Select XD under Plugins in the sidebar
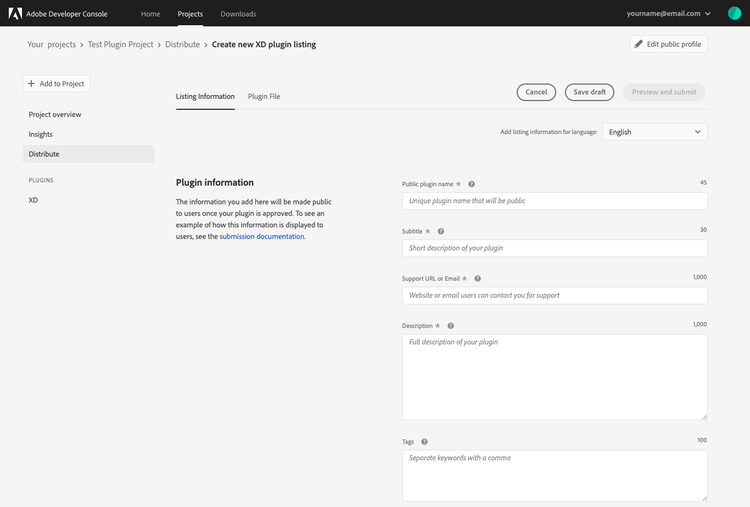Image resolution: width=750 pixels, height=507 pixels. [33, 200]
